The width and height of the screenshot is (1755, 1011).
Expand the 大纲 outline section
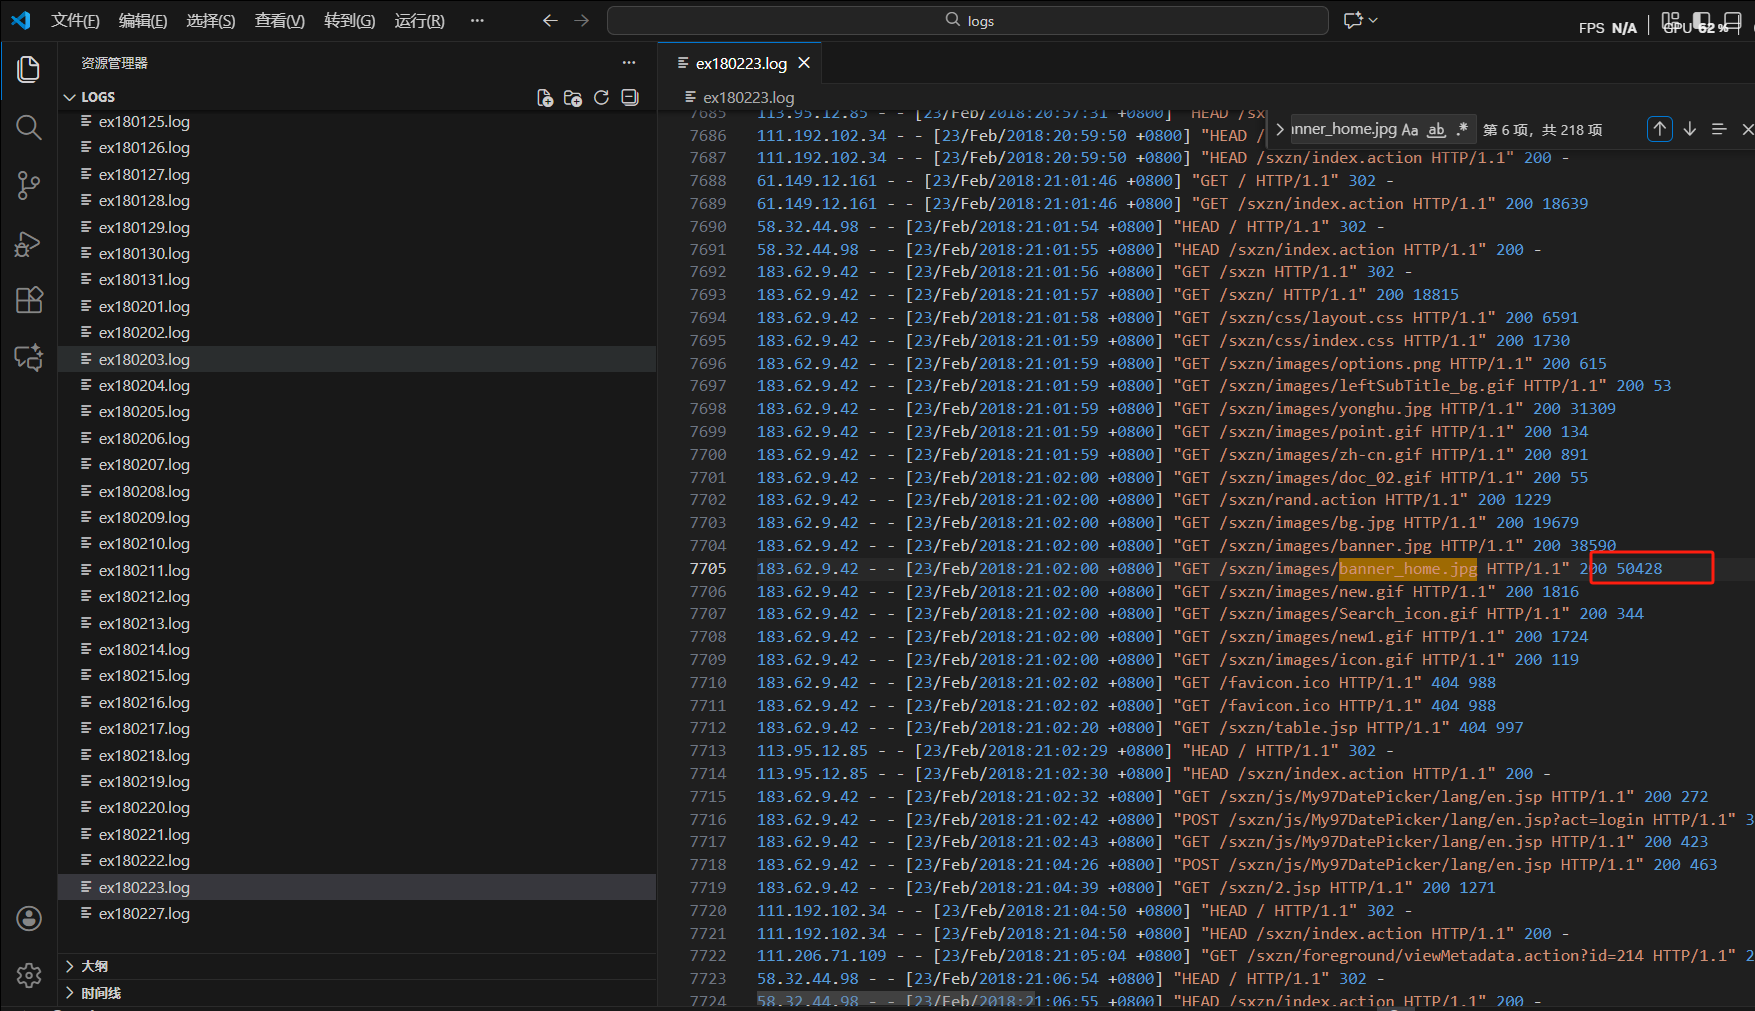click(x=95, y=966)
